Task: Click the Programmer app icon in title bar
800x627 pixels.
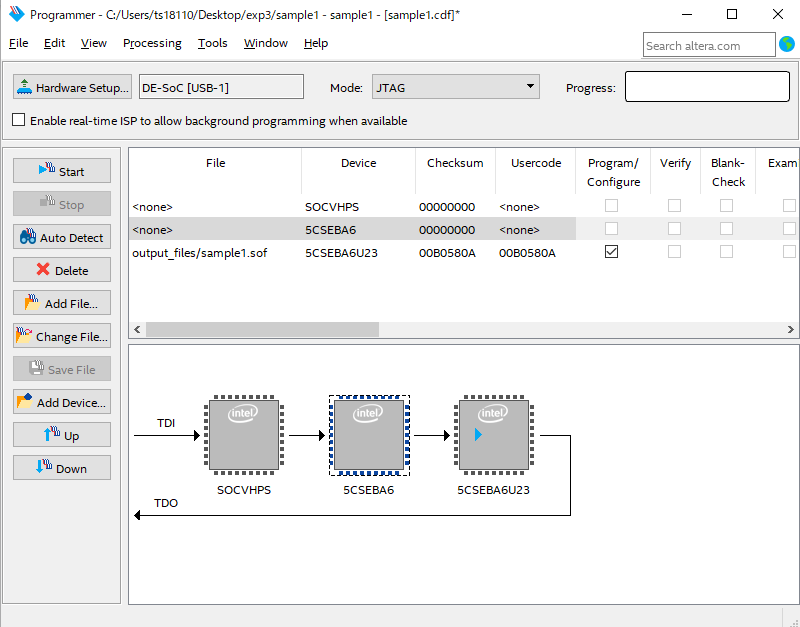Action: 16,14
